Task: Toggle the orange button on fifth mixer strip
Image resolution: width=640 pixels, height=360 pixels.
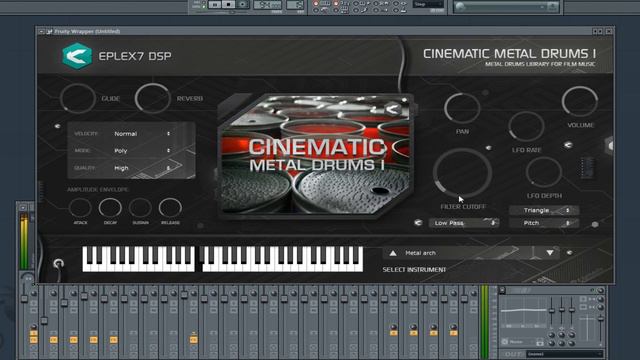Action: click(x=113, y=340)
